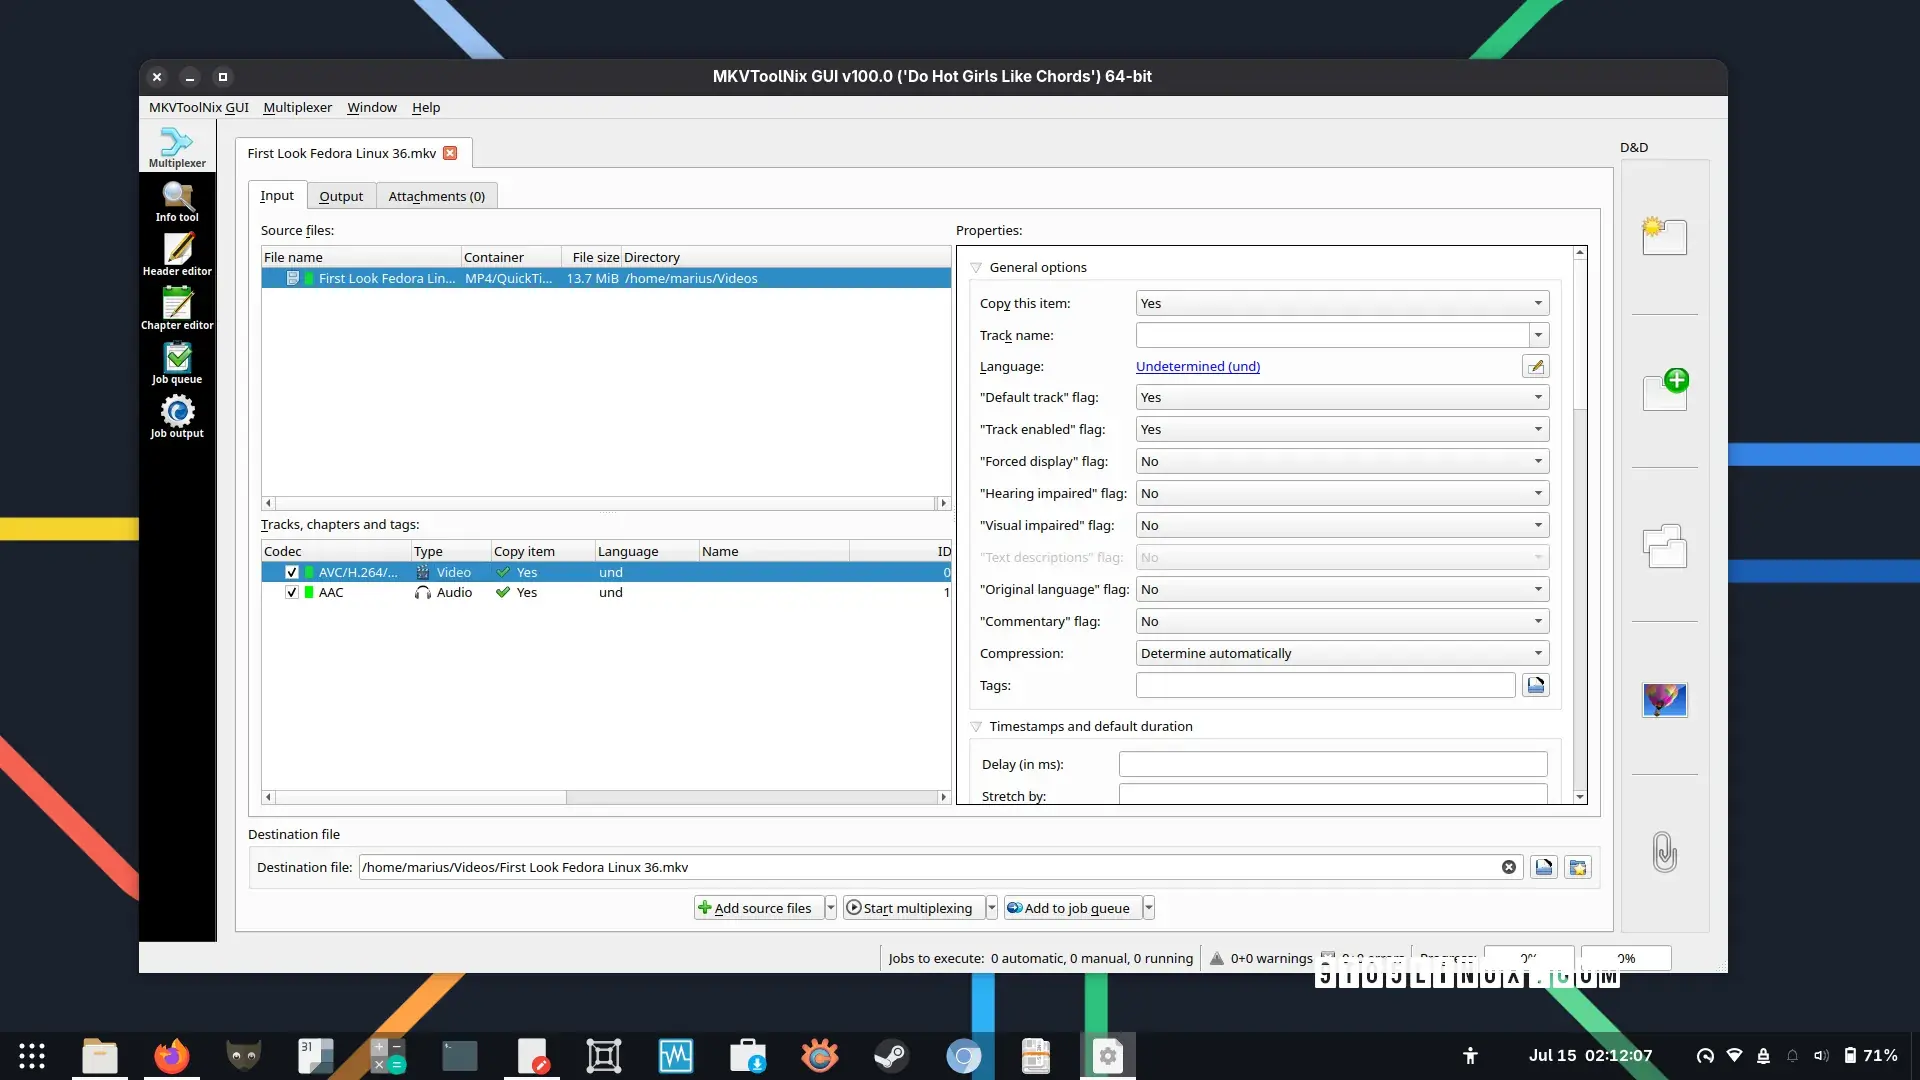Open the Window menu
The width and height of the screenshot is (1920, 1080).
point(372,108)
